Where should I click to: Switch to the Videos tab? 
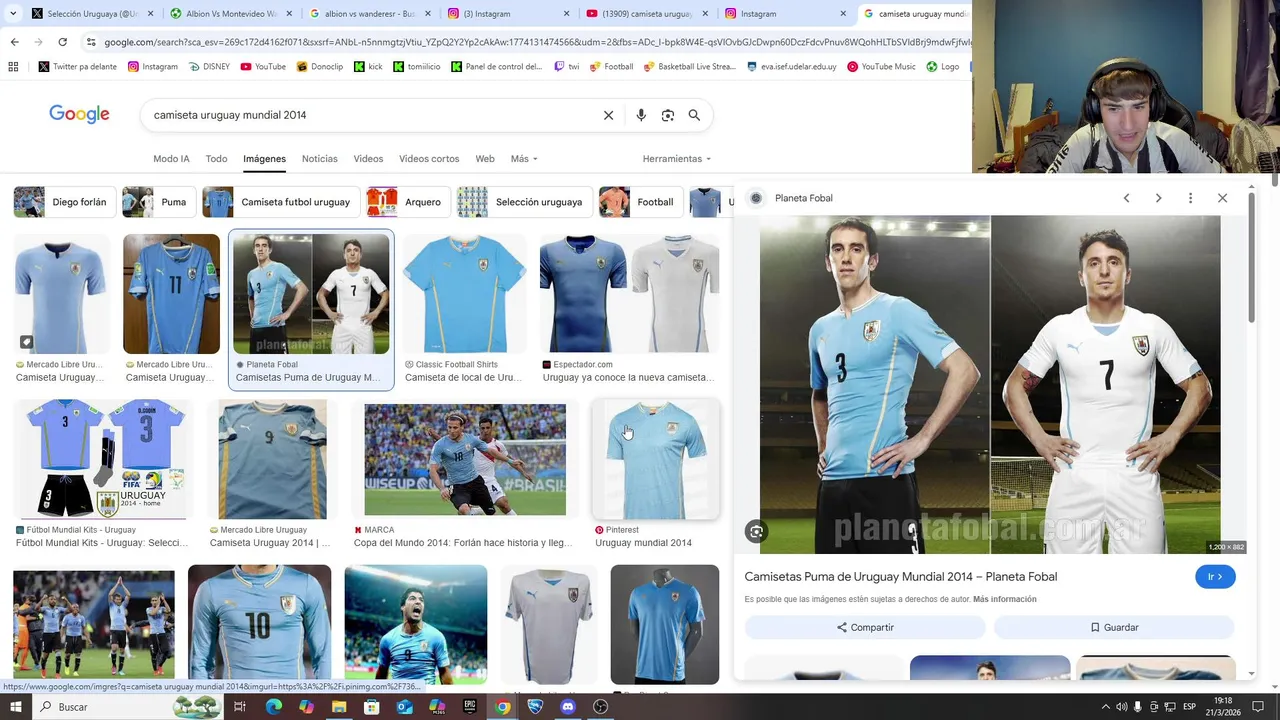[x=368, y=159]
